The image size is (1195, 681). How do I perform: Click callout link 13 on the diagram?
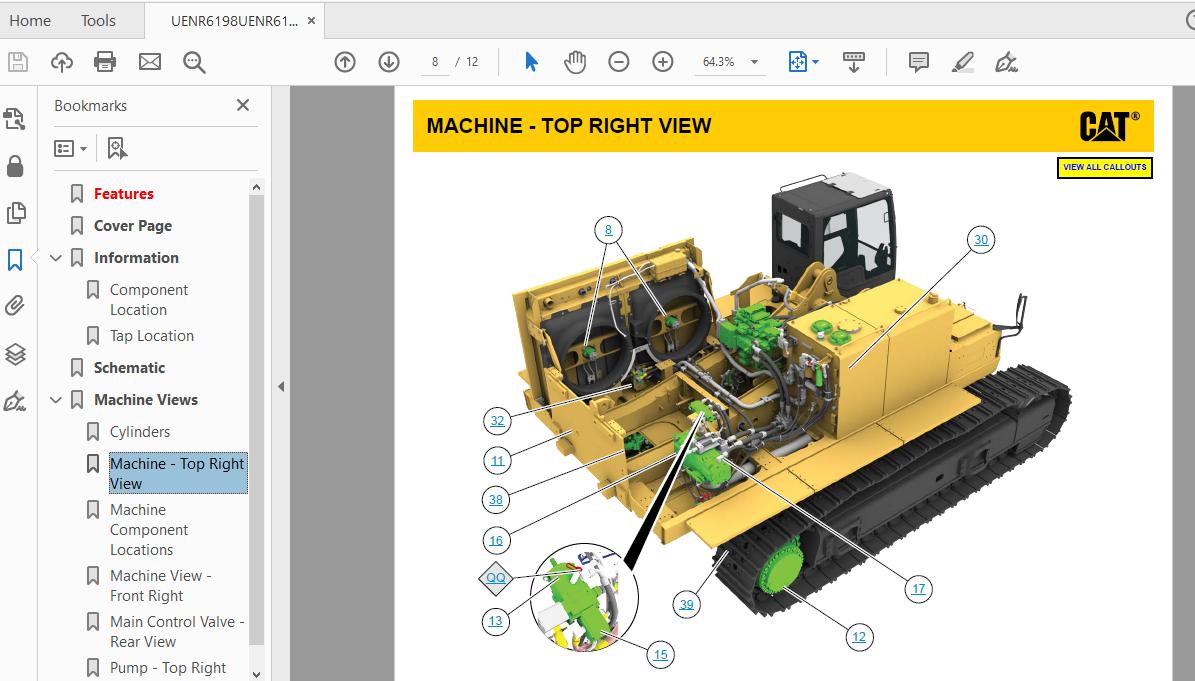click(495, 621)
